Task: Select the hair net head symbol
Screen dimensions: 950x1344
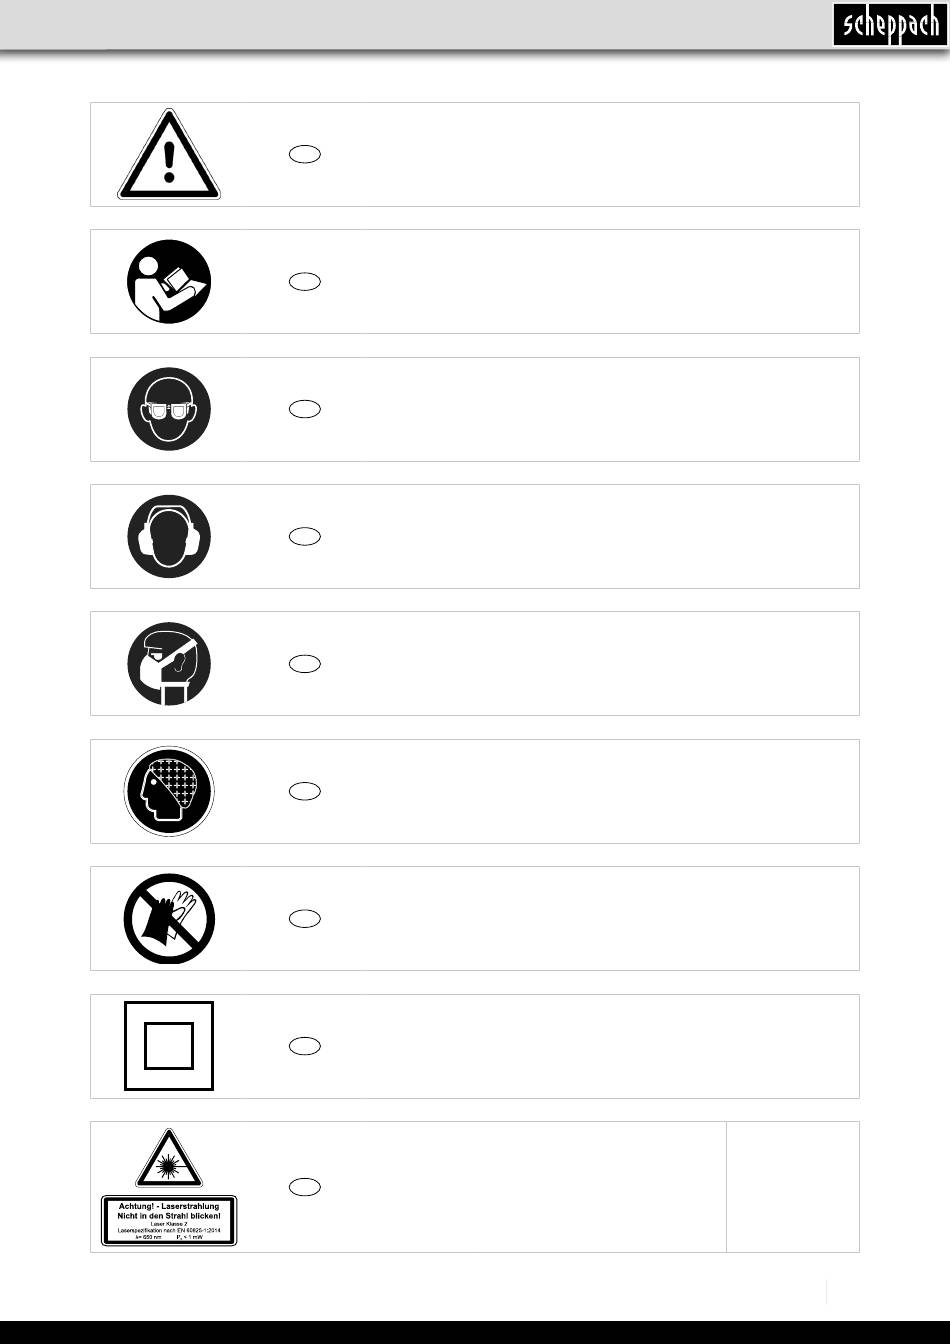Action: tap(169, 791)
